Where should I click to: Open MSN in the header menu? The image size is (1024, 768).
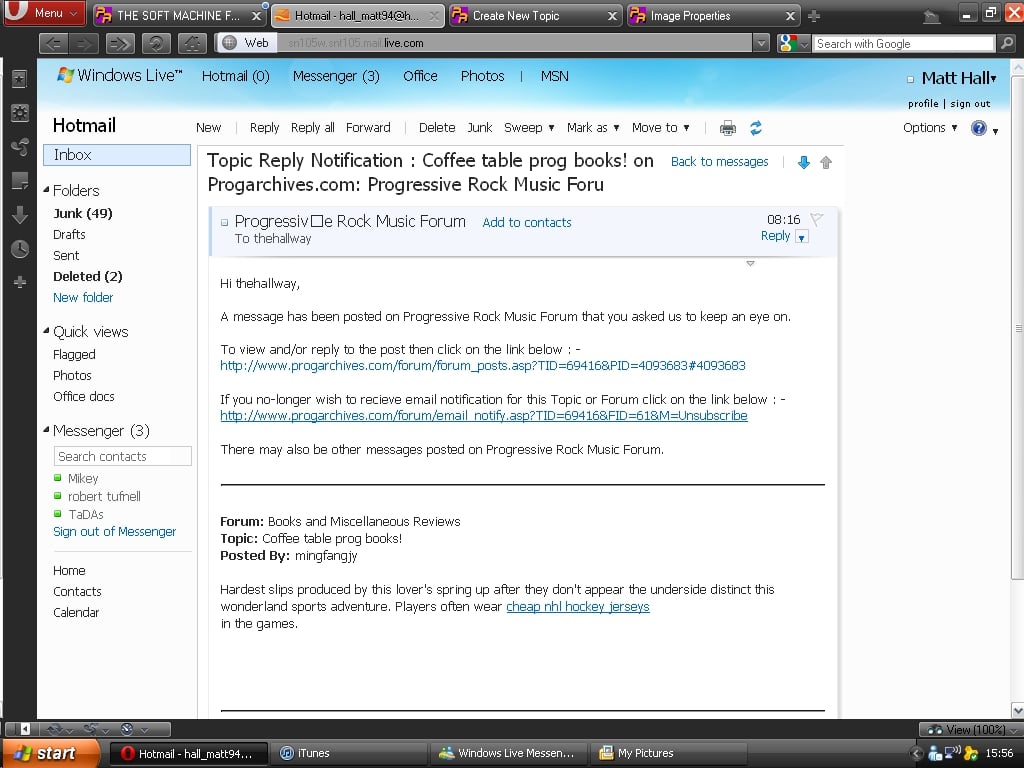point(554,76)
